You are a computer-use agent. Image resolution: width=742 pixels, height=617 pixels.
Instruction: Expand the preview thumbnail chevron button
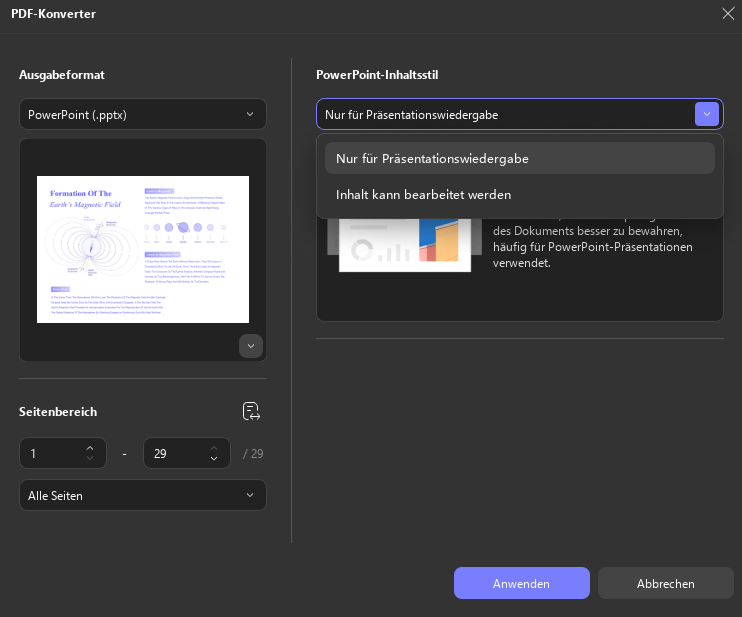coord(251,346)
